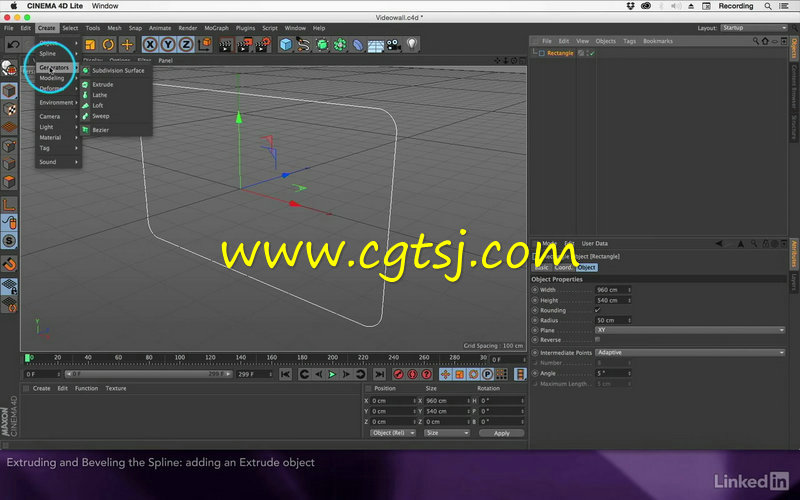Open the Object (Rel) coordinate dropdown
Screen dimensions: 800x500
coord(392,433)
